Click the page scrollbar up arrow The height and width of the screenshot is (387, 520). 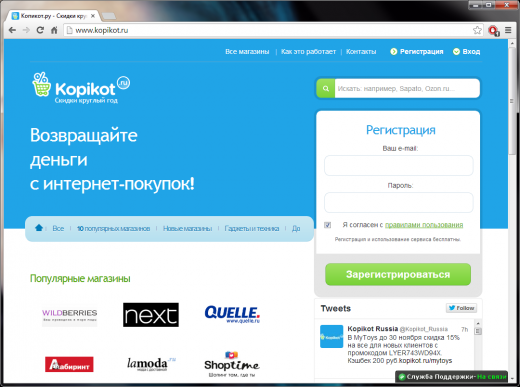(x=512, y=43)
